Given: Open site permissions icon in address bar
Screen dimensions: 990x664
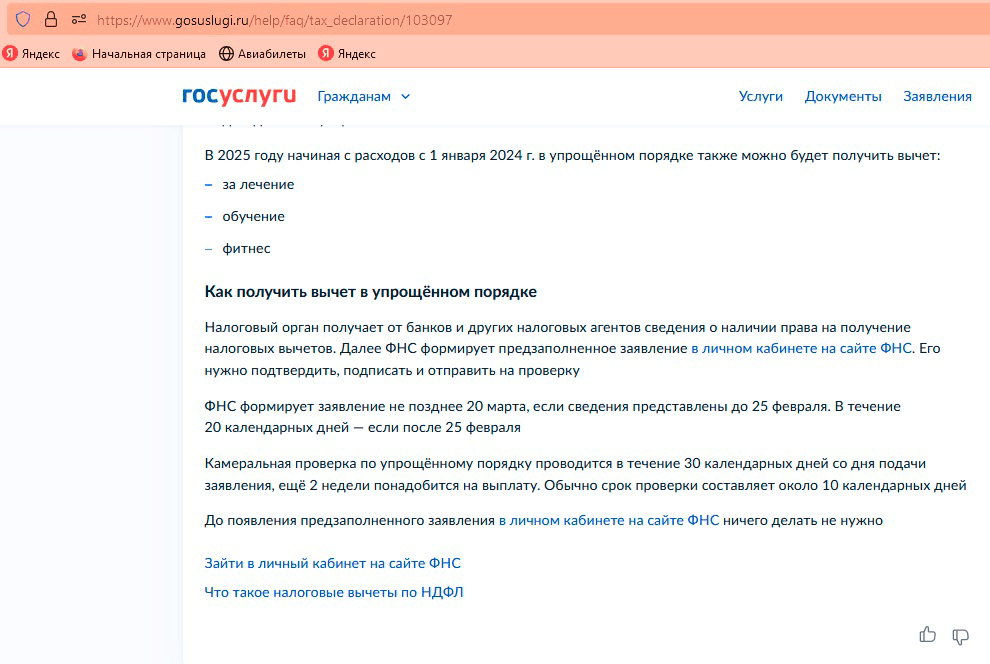Looking at the screenshot, I should tap(79, 19).
